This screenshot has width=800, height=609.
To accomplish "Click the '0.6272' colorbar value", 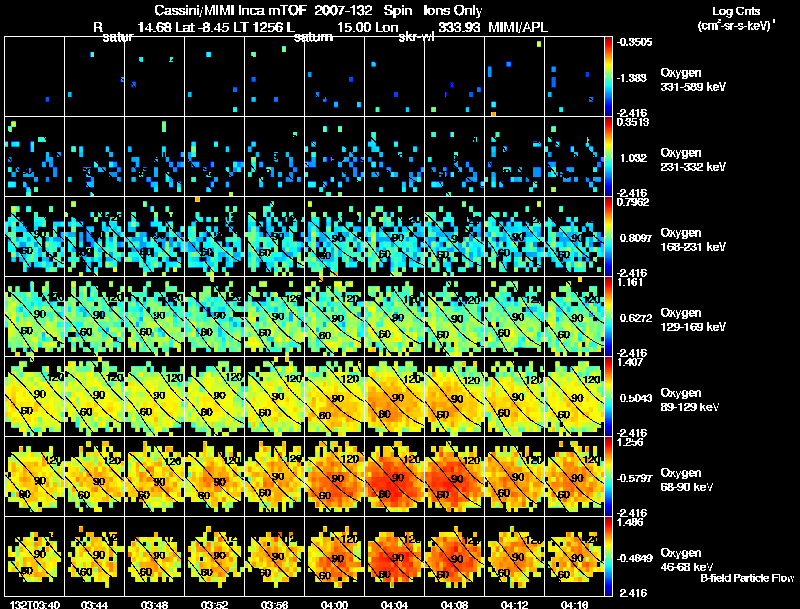I will tap(636, 318).
